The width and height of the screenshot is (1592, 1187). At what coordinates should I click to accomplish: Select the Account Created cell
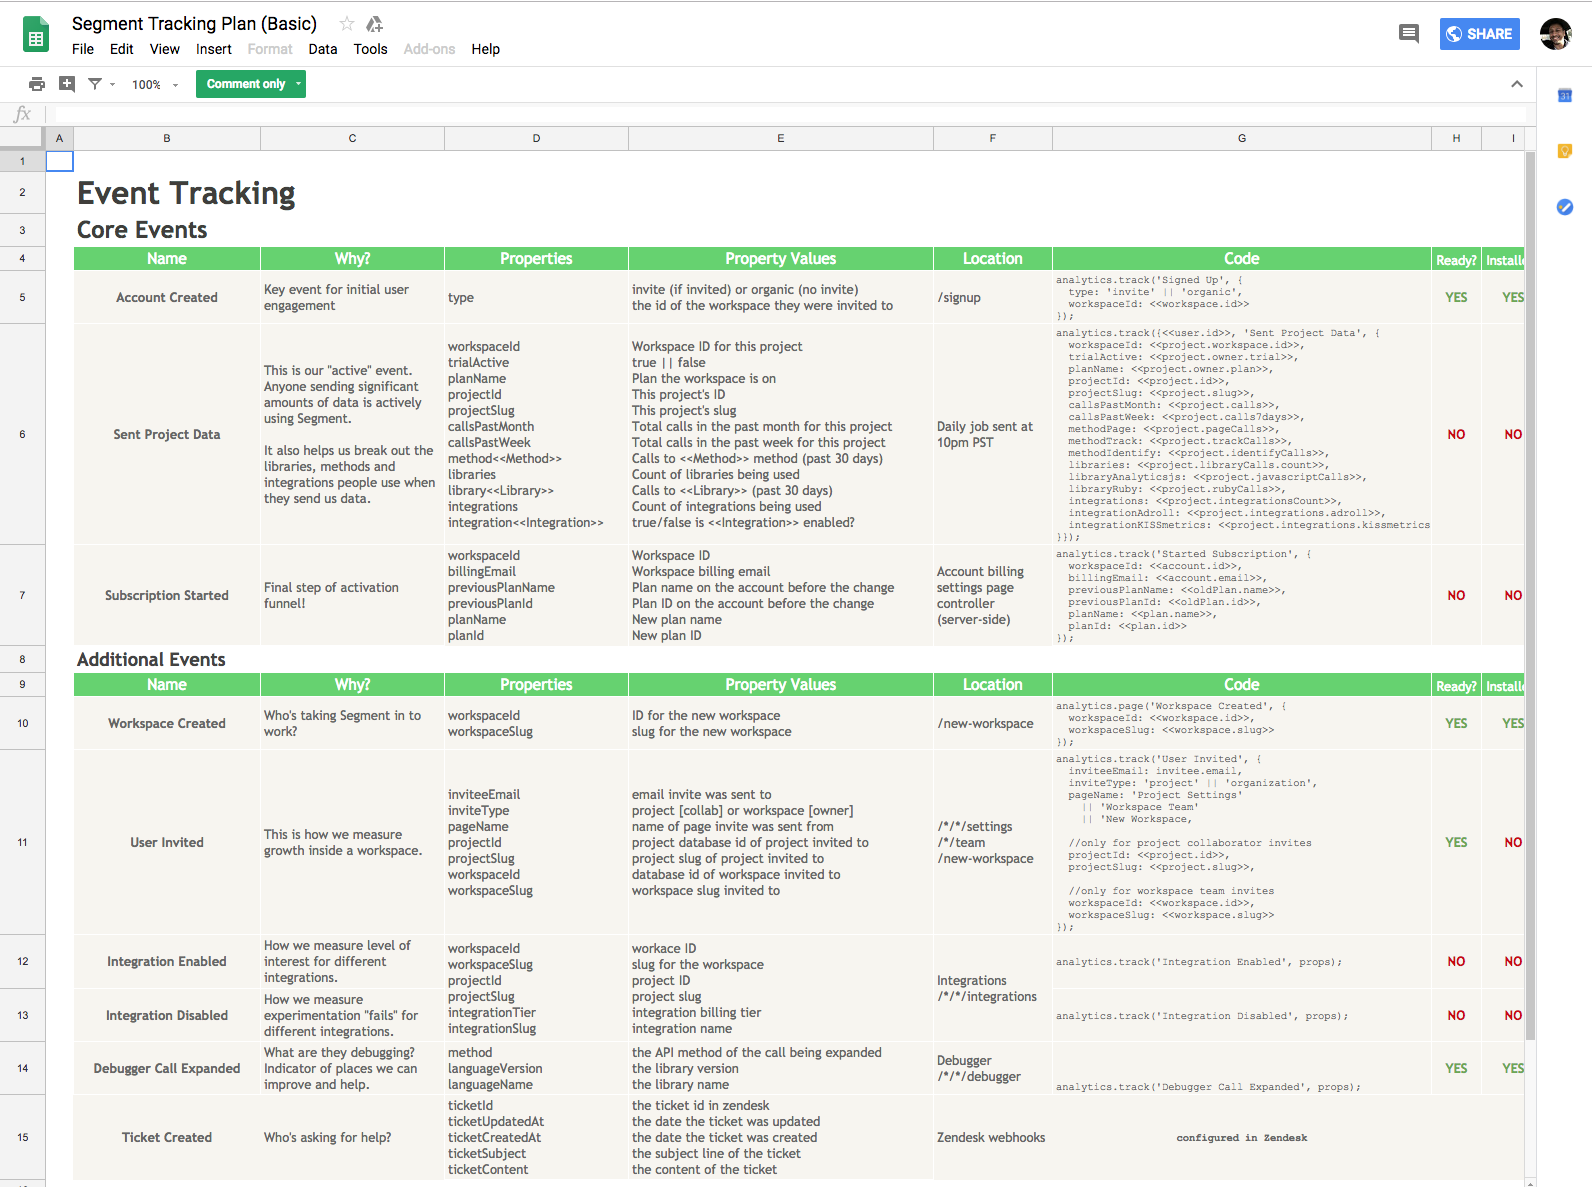(x=167, y=297)
